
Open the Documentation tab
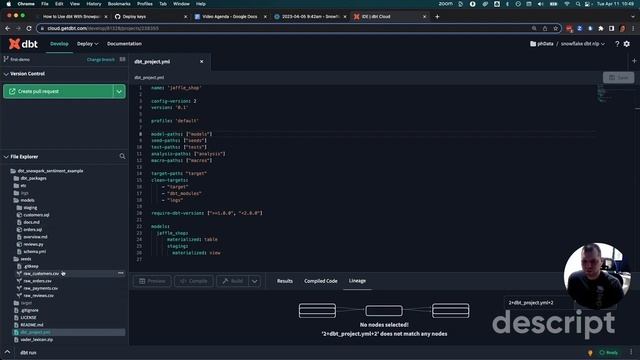click(124, 44)
